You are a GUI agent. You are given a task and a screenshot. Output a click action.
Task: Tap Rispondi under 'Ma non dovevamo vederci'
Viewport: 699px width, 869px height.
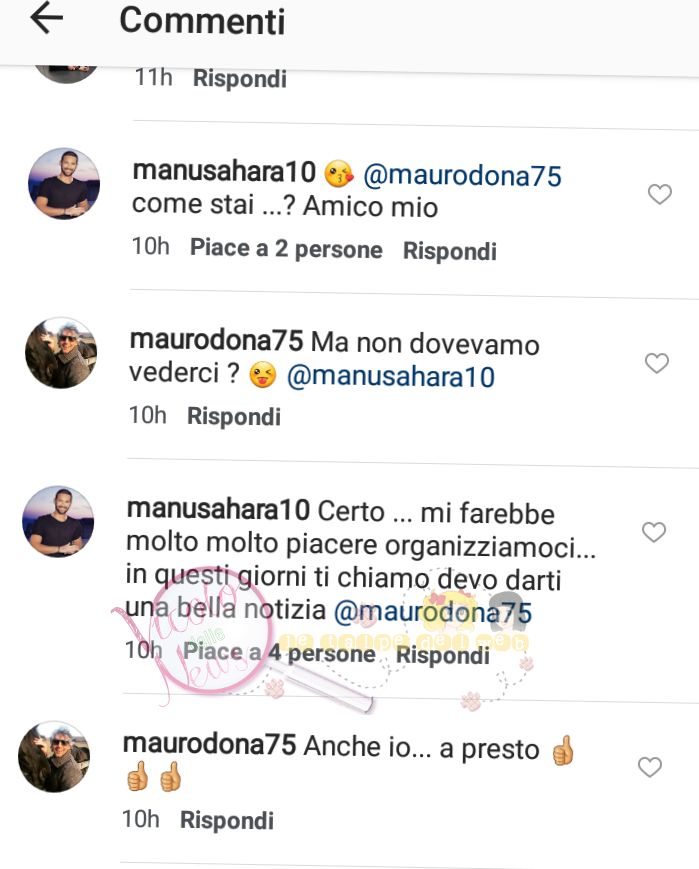tap(234, 417)
